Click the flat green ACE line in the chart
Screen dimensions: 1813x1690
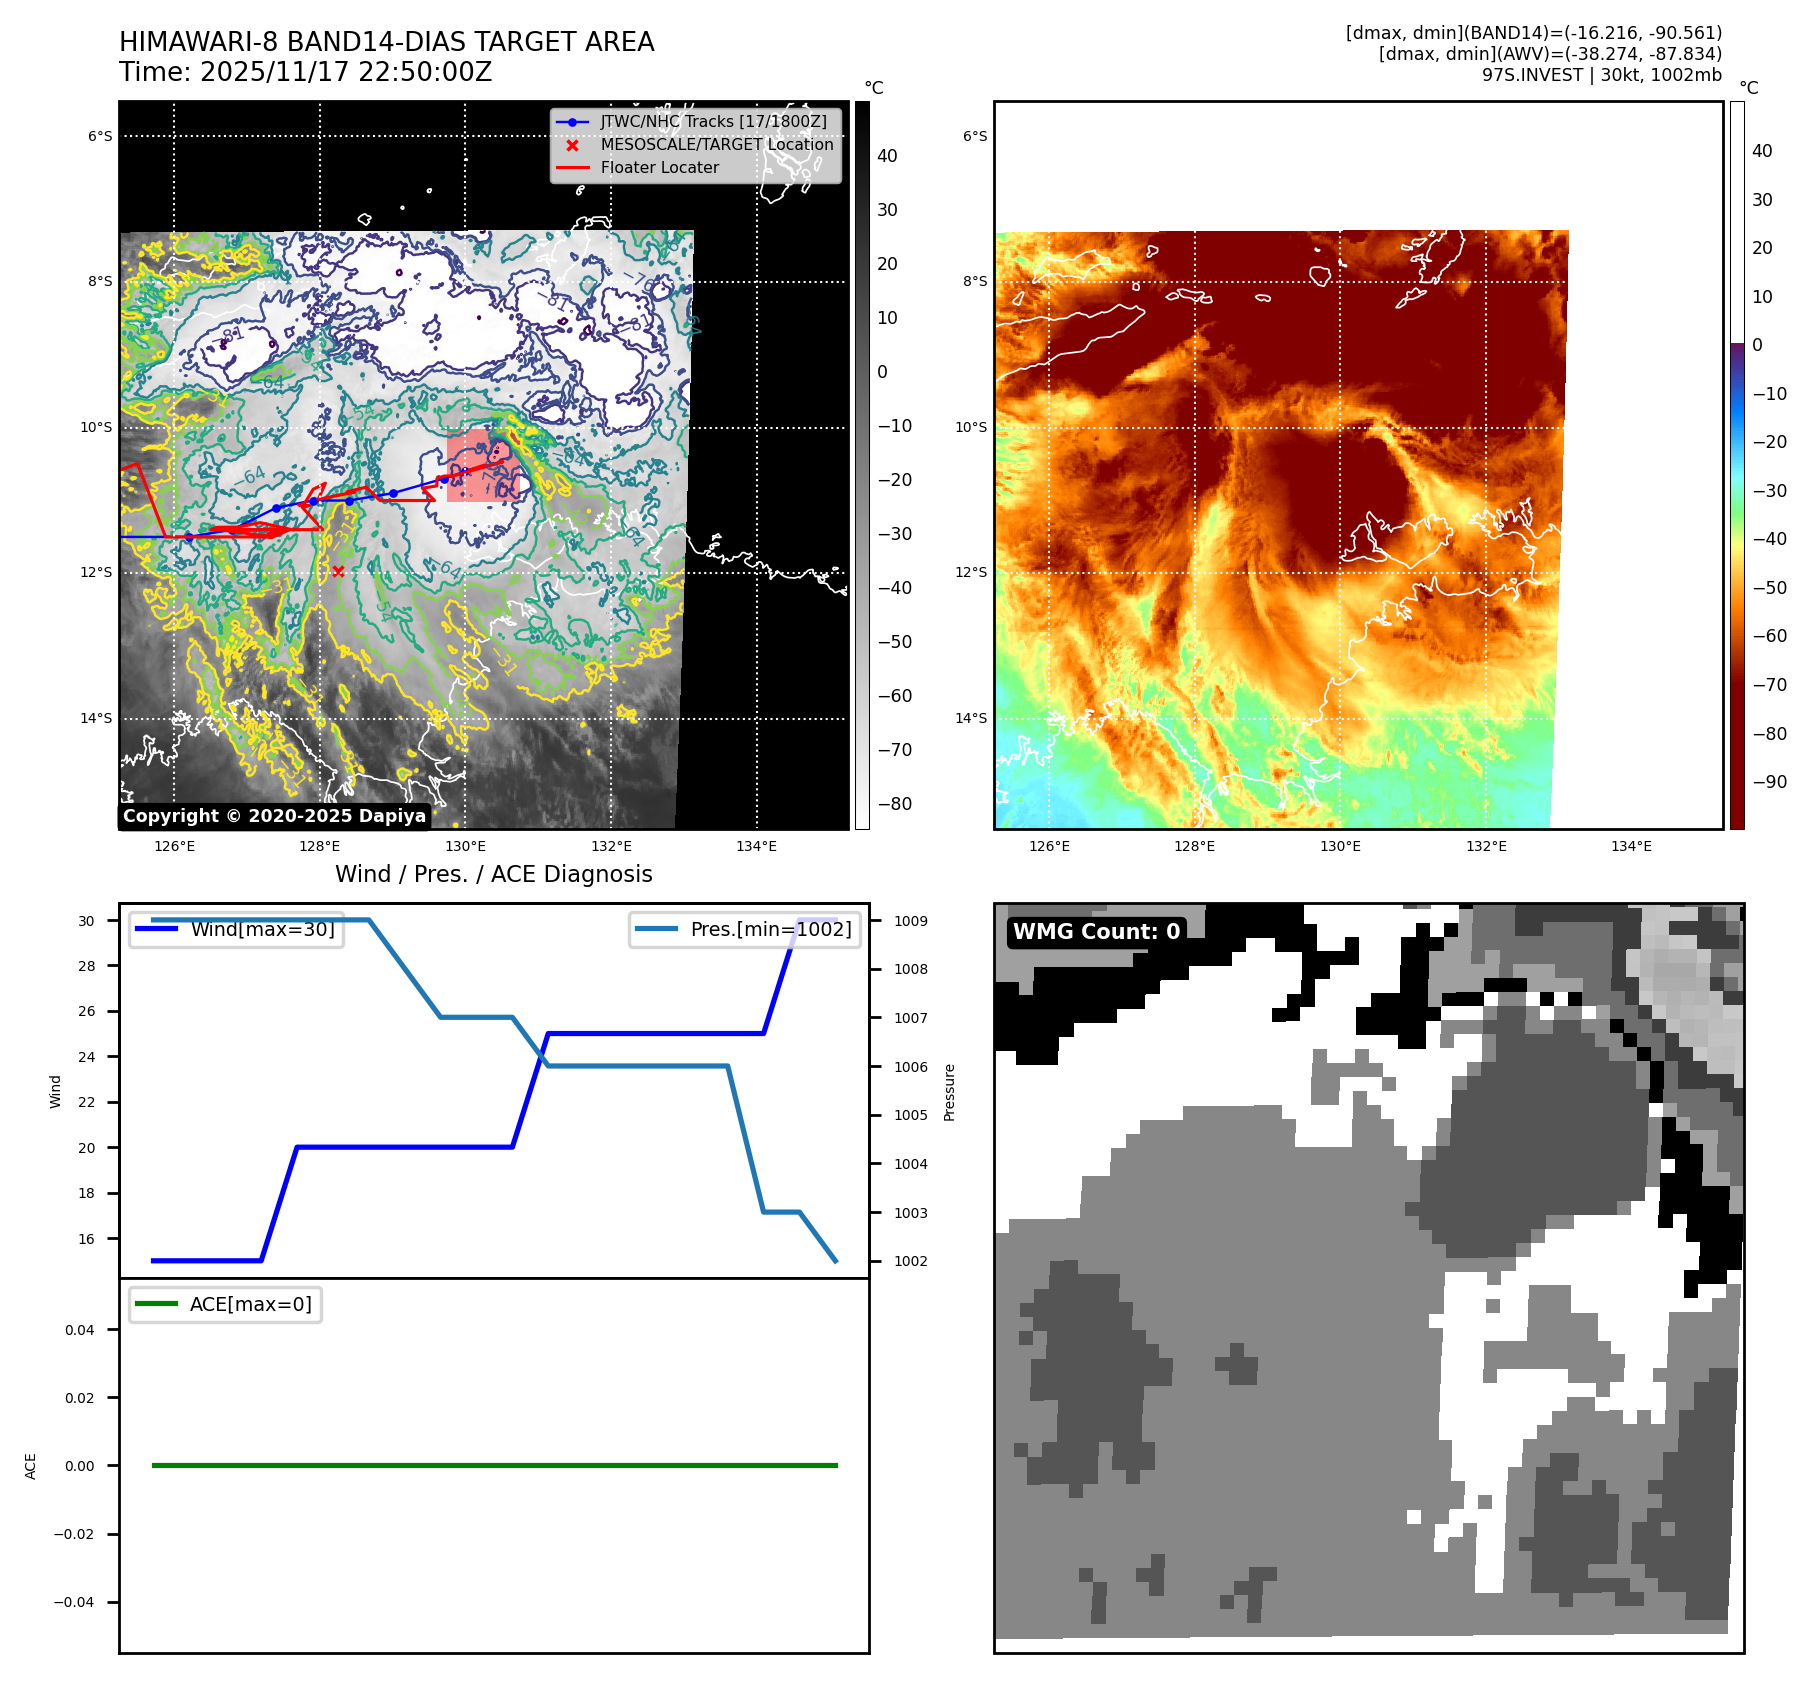[x=494, y=1465]
